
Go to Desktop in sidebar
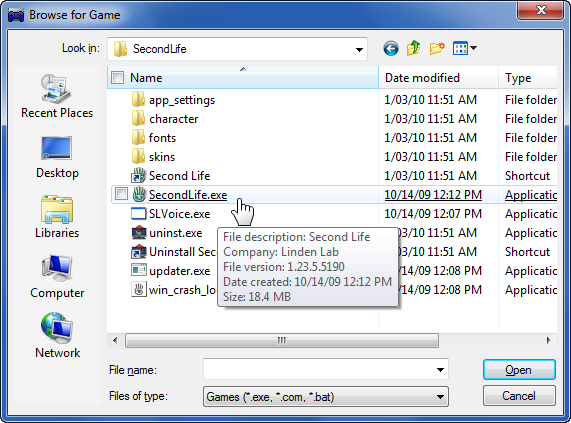57,157
